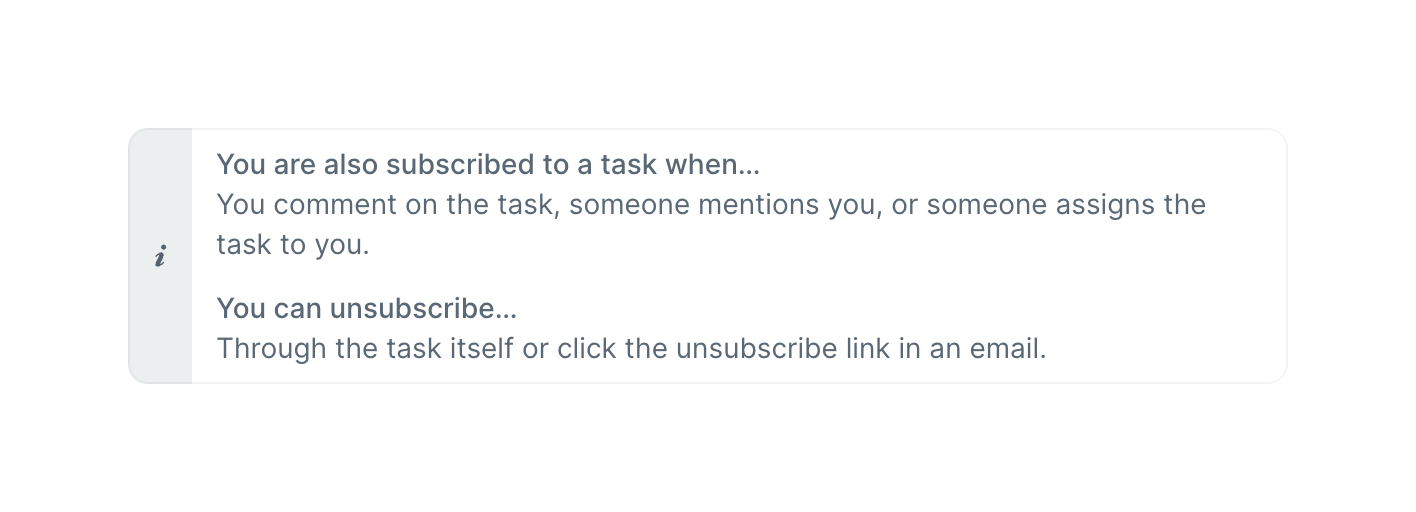Click the word "unsubscribe…" in the second heading
1416x512 pixels.
coord(423,308)
